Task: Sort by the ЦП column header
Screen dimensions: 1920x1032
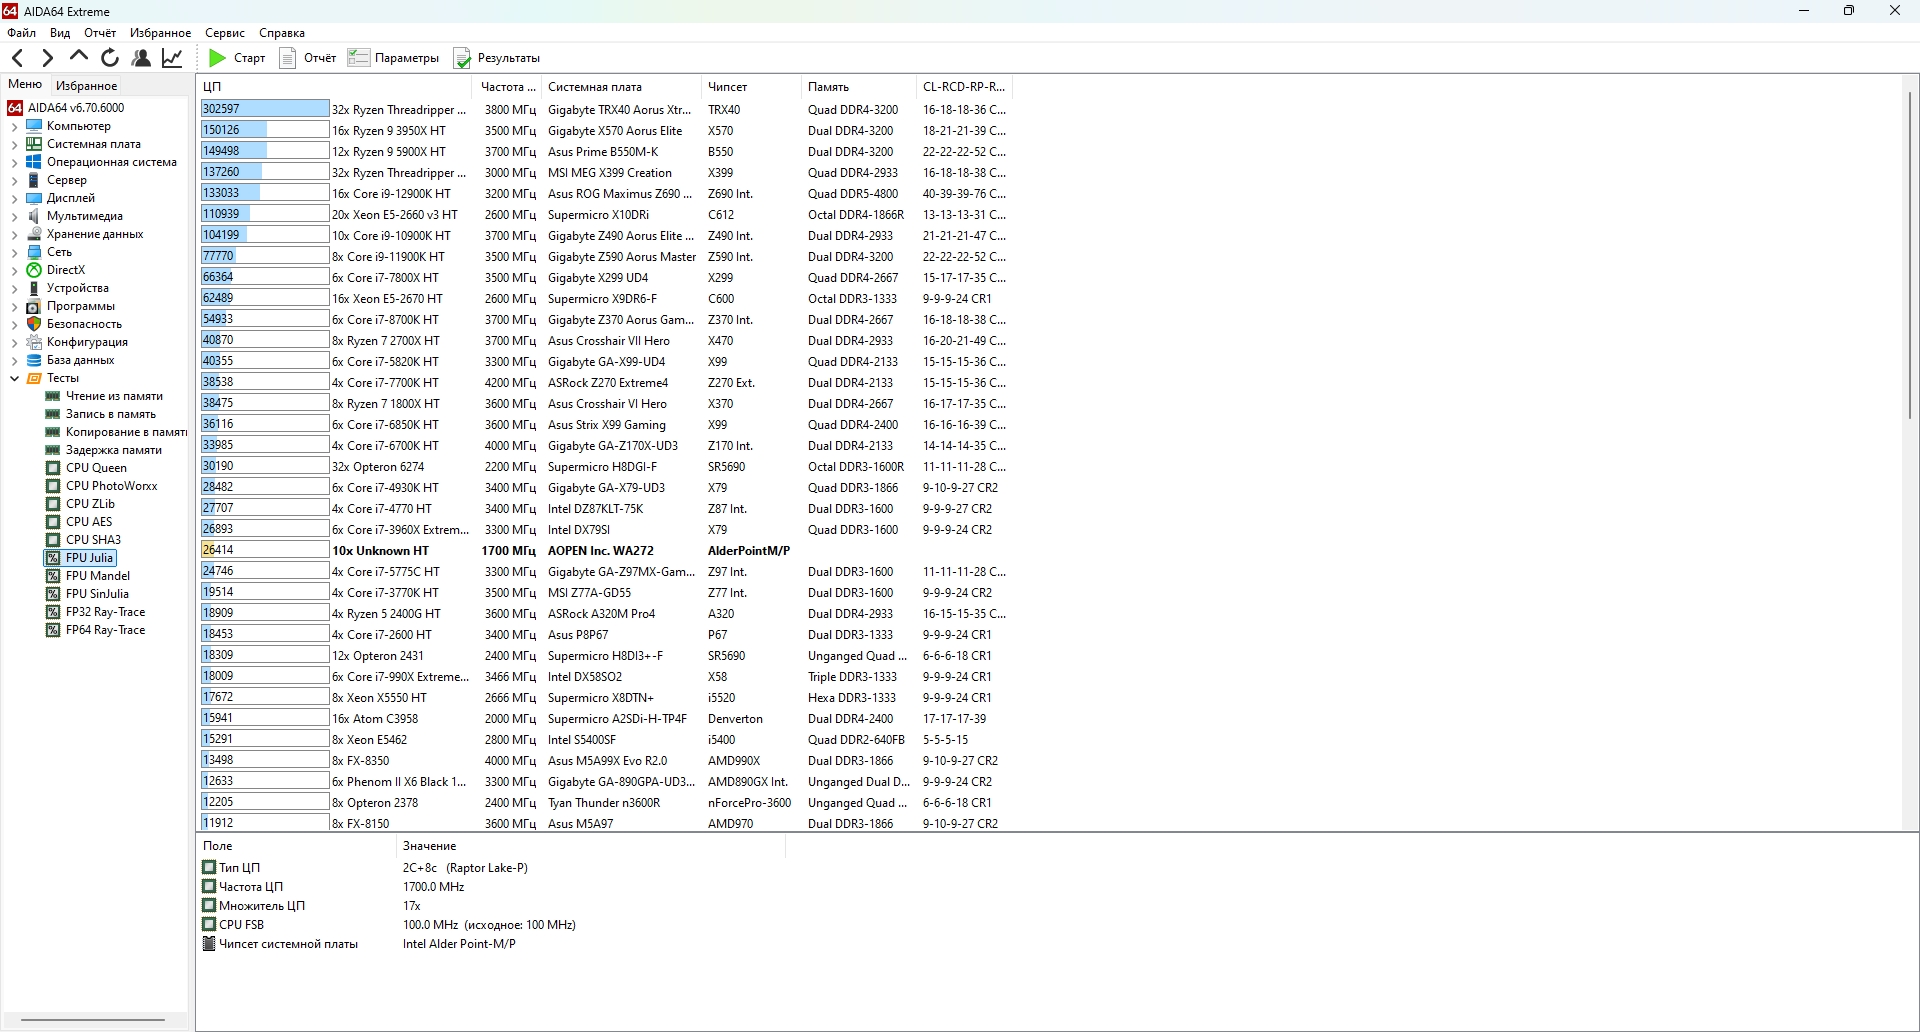Action: [336, 87]
